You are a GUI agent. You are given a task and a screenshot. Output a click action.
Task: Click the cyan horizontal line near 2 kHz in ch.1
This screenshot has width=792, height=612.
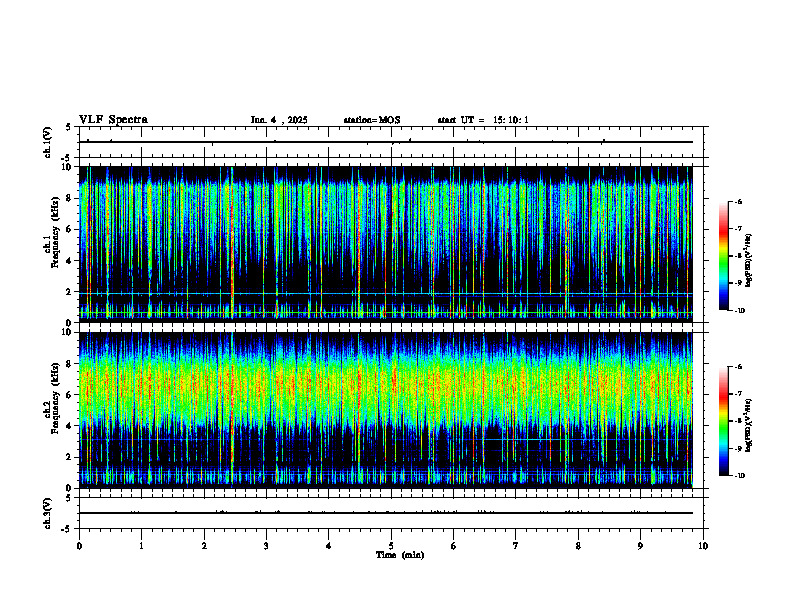(386, 293)
